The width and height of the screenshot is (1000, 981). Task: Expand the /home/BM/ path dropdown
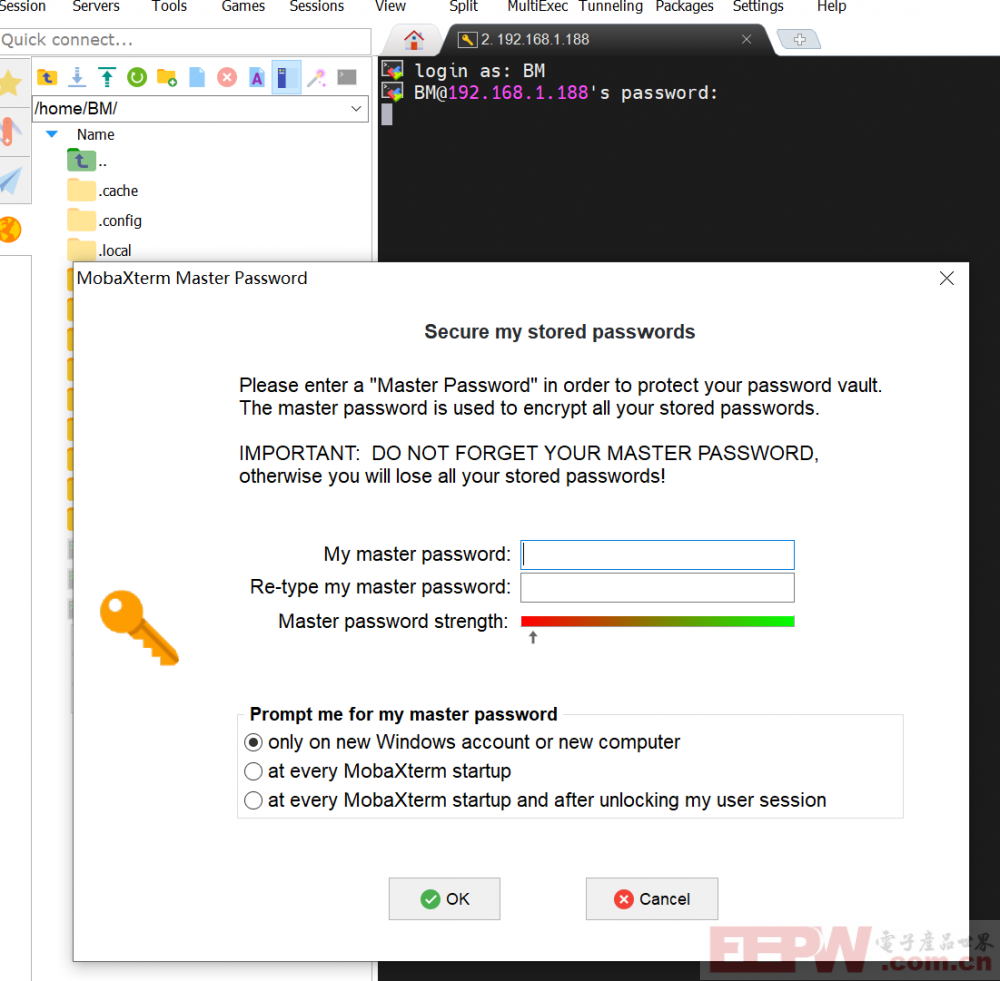356,109
